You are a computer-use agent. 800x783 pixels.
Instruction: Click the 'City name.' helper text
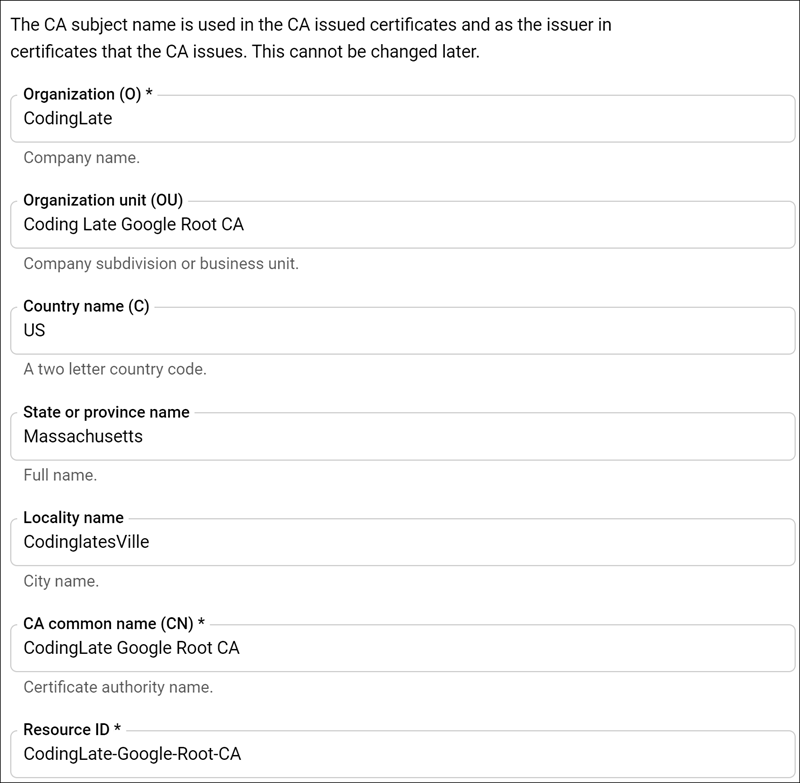point(61,581)
